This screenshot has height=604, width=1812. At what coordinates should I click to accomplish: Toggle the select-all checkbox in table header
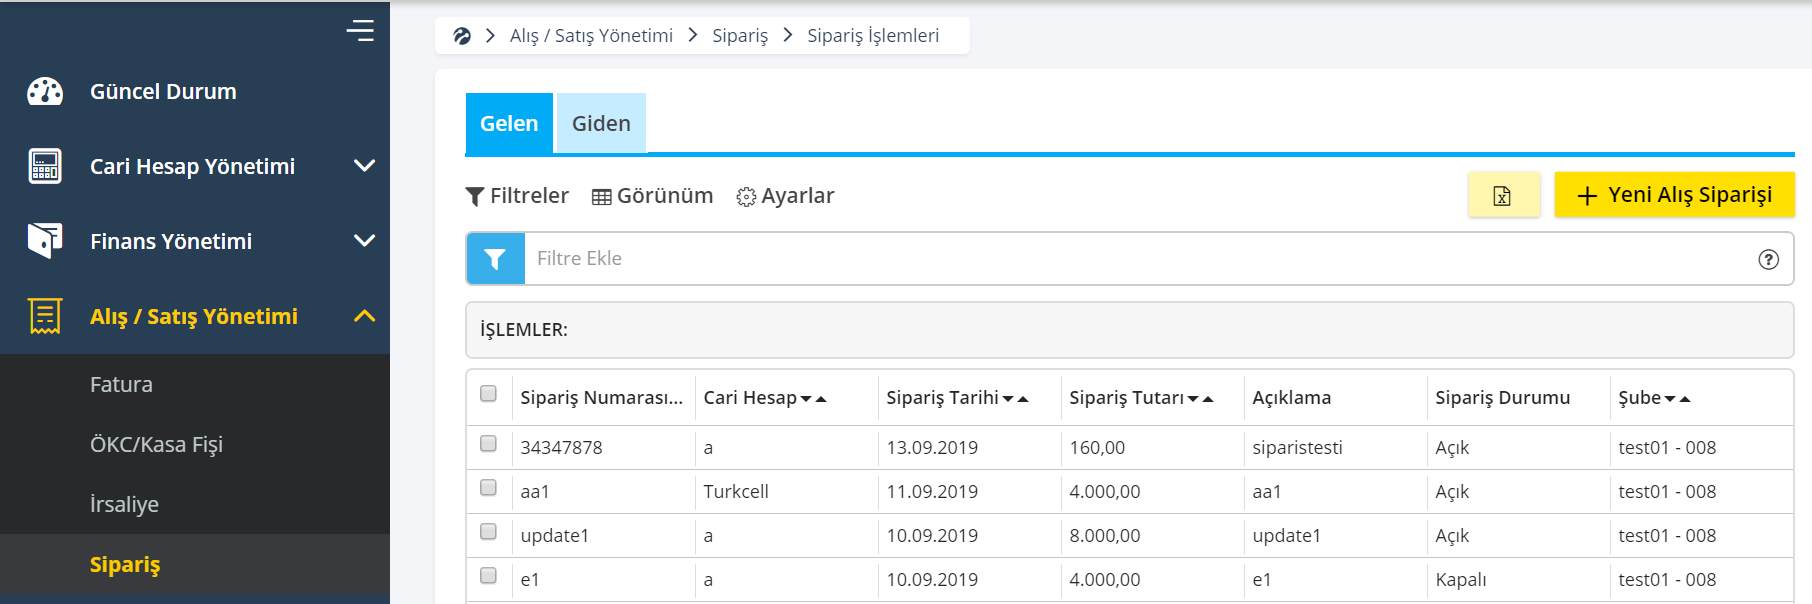(x=488, y=393)
